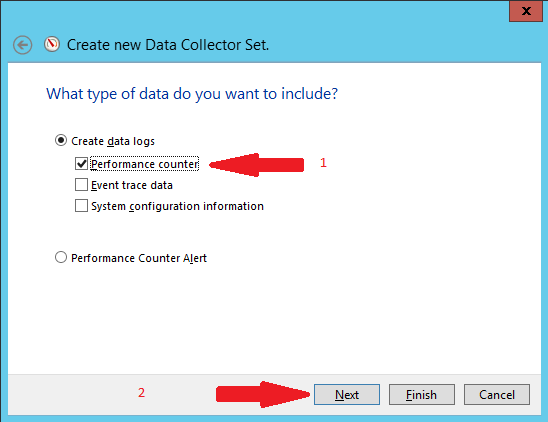Click the Performance Monitor icon in title

(x=52, y=44)
